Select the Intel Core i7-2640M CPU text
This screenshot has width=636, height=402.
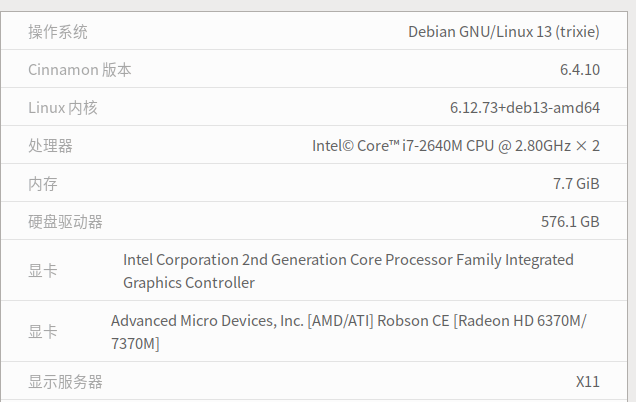pos(455,146)
